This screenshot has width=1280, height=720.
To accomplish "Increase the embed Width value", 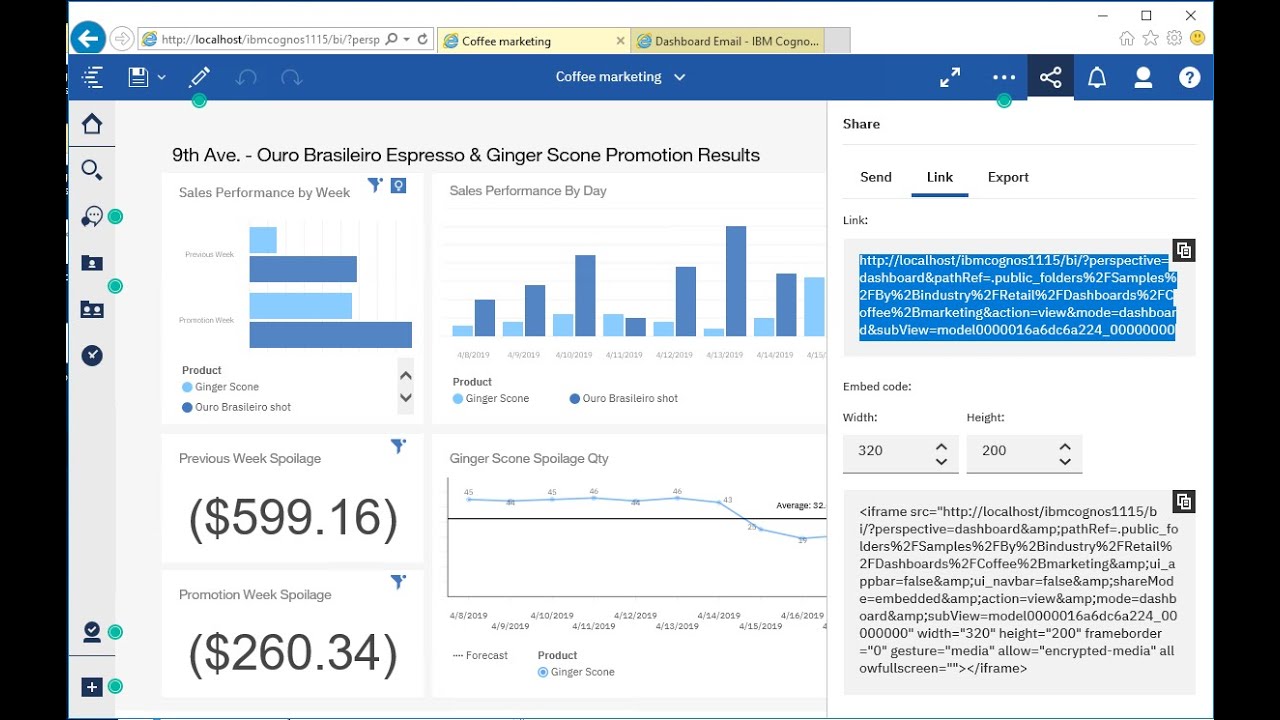I will pyautogui.click(x=941, y=446).
